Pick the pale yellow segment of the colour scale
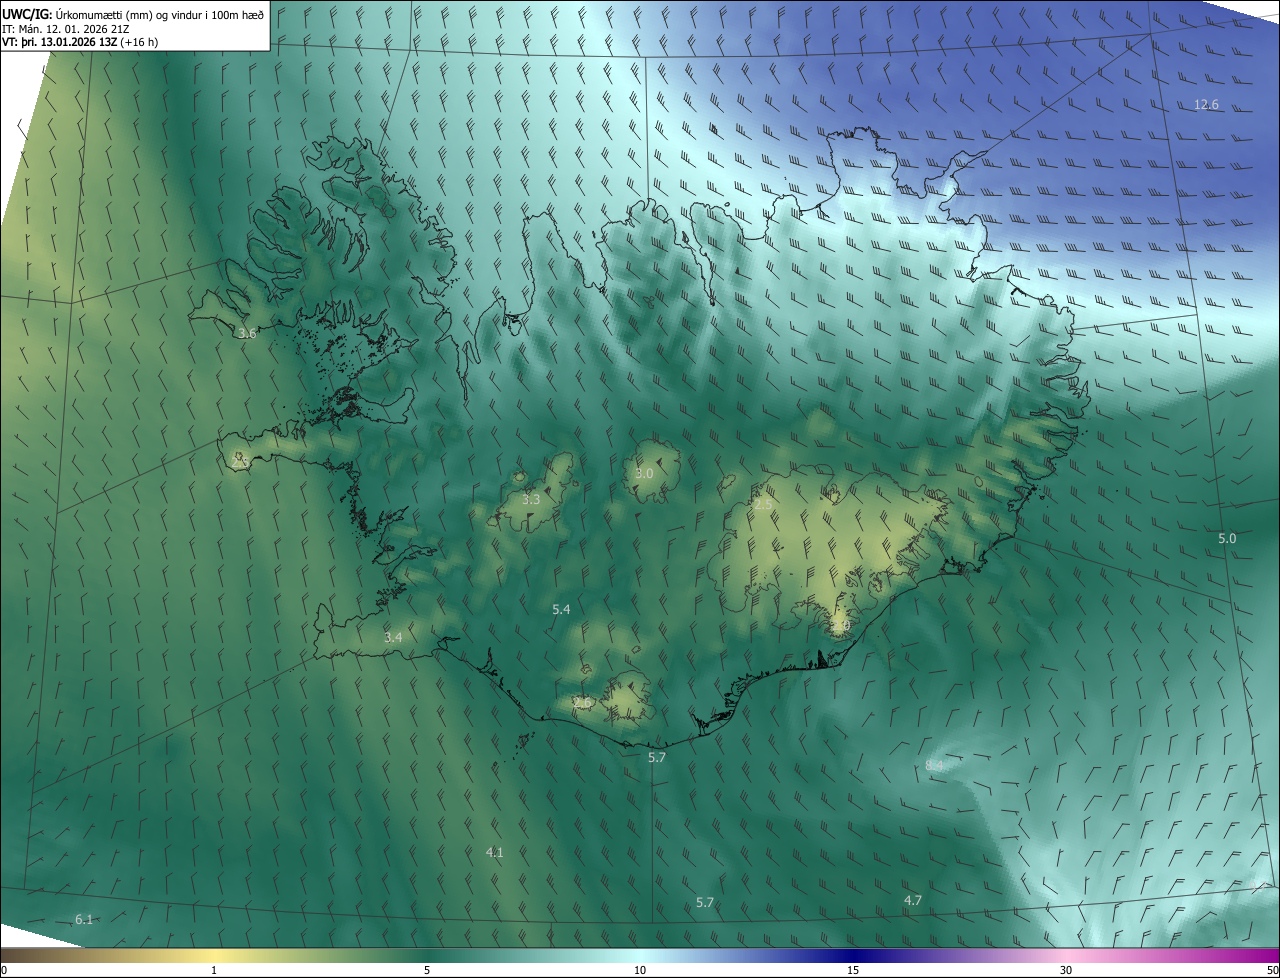 (215, 955)
